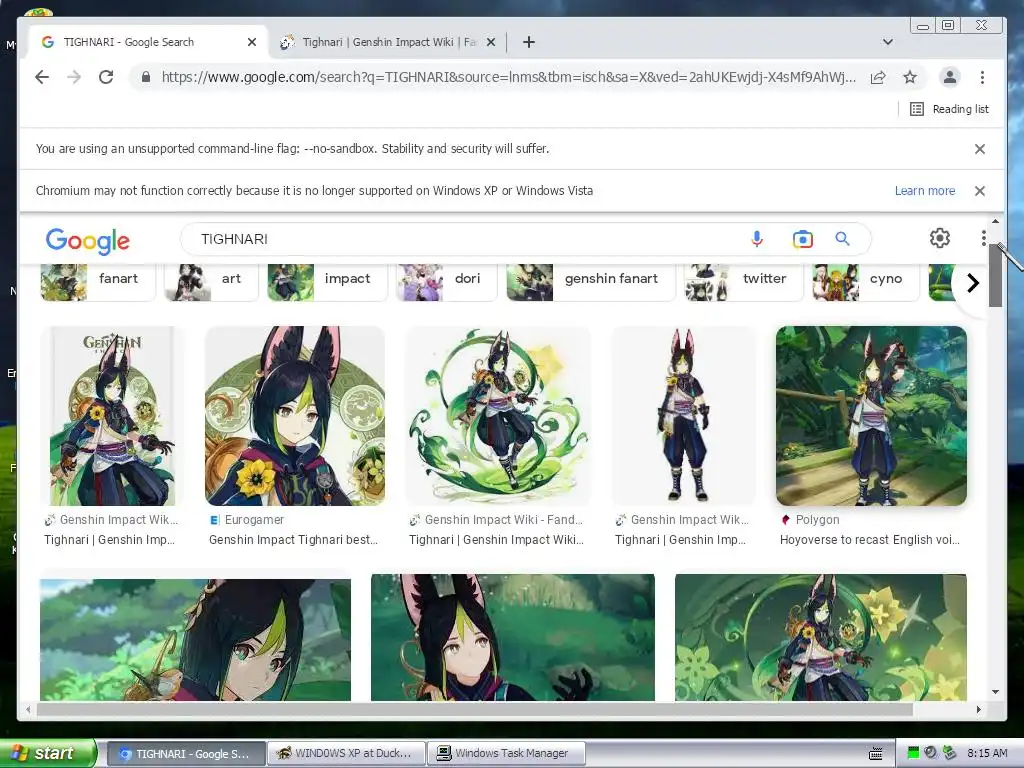The width and height of the screenshot is (1024, 768).
Task: Reload the page with the refresh icon
Action: click(x=106, y=77)
